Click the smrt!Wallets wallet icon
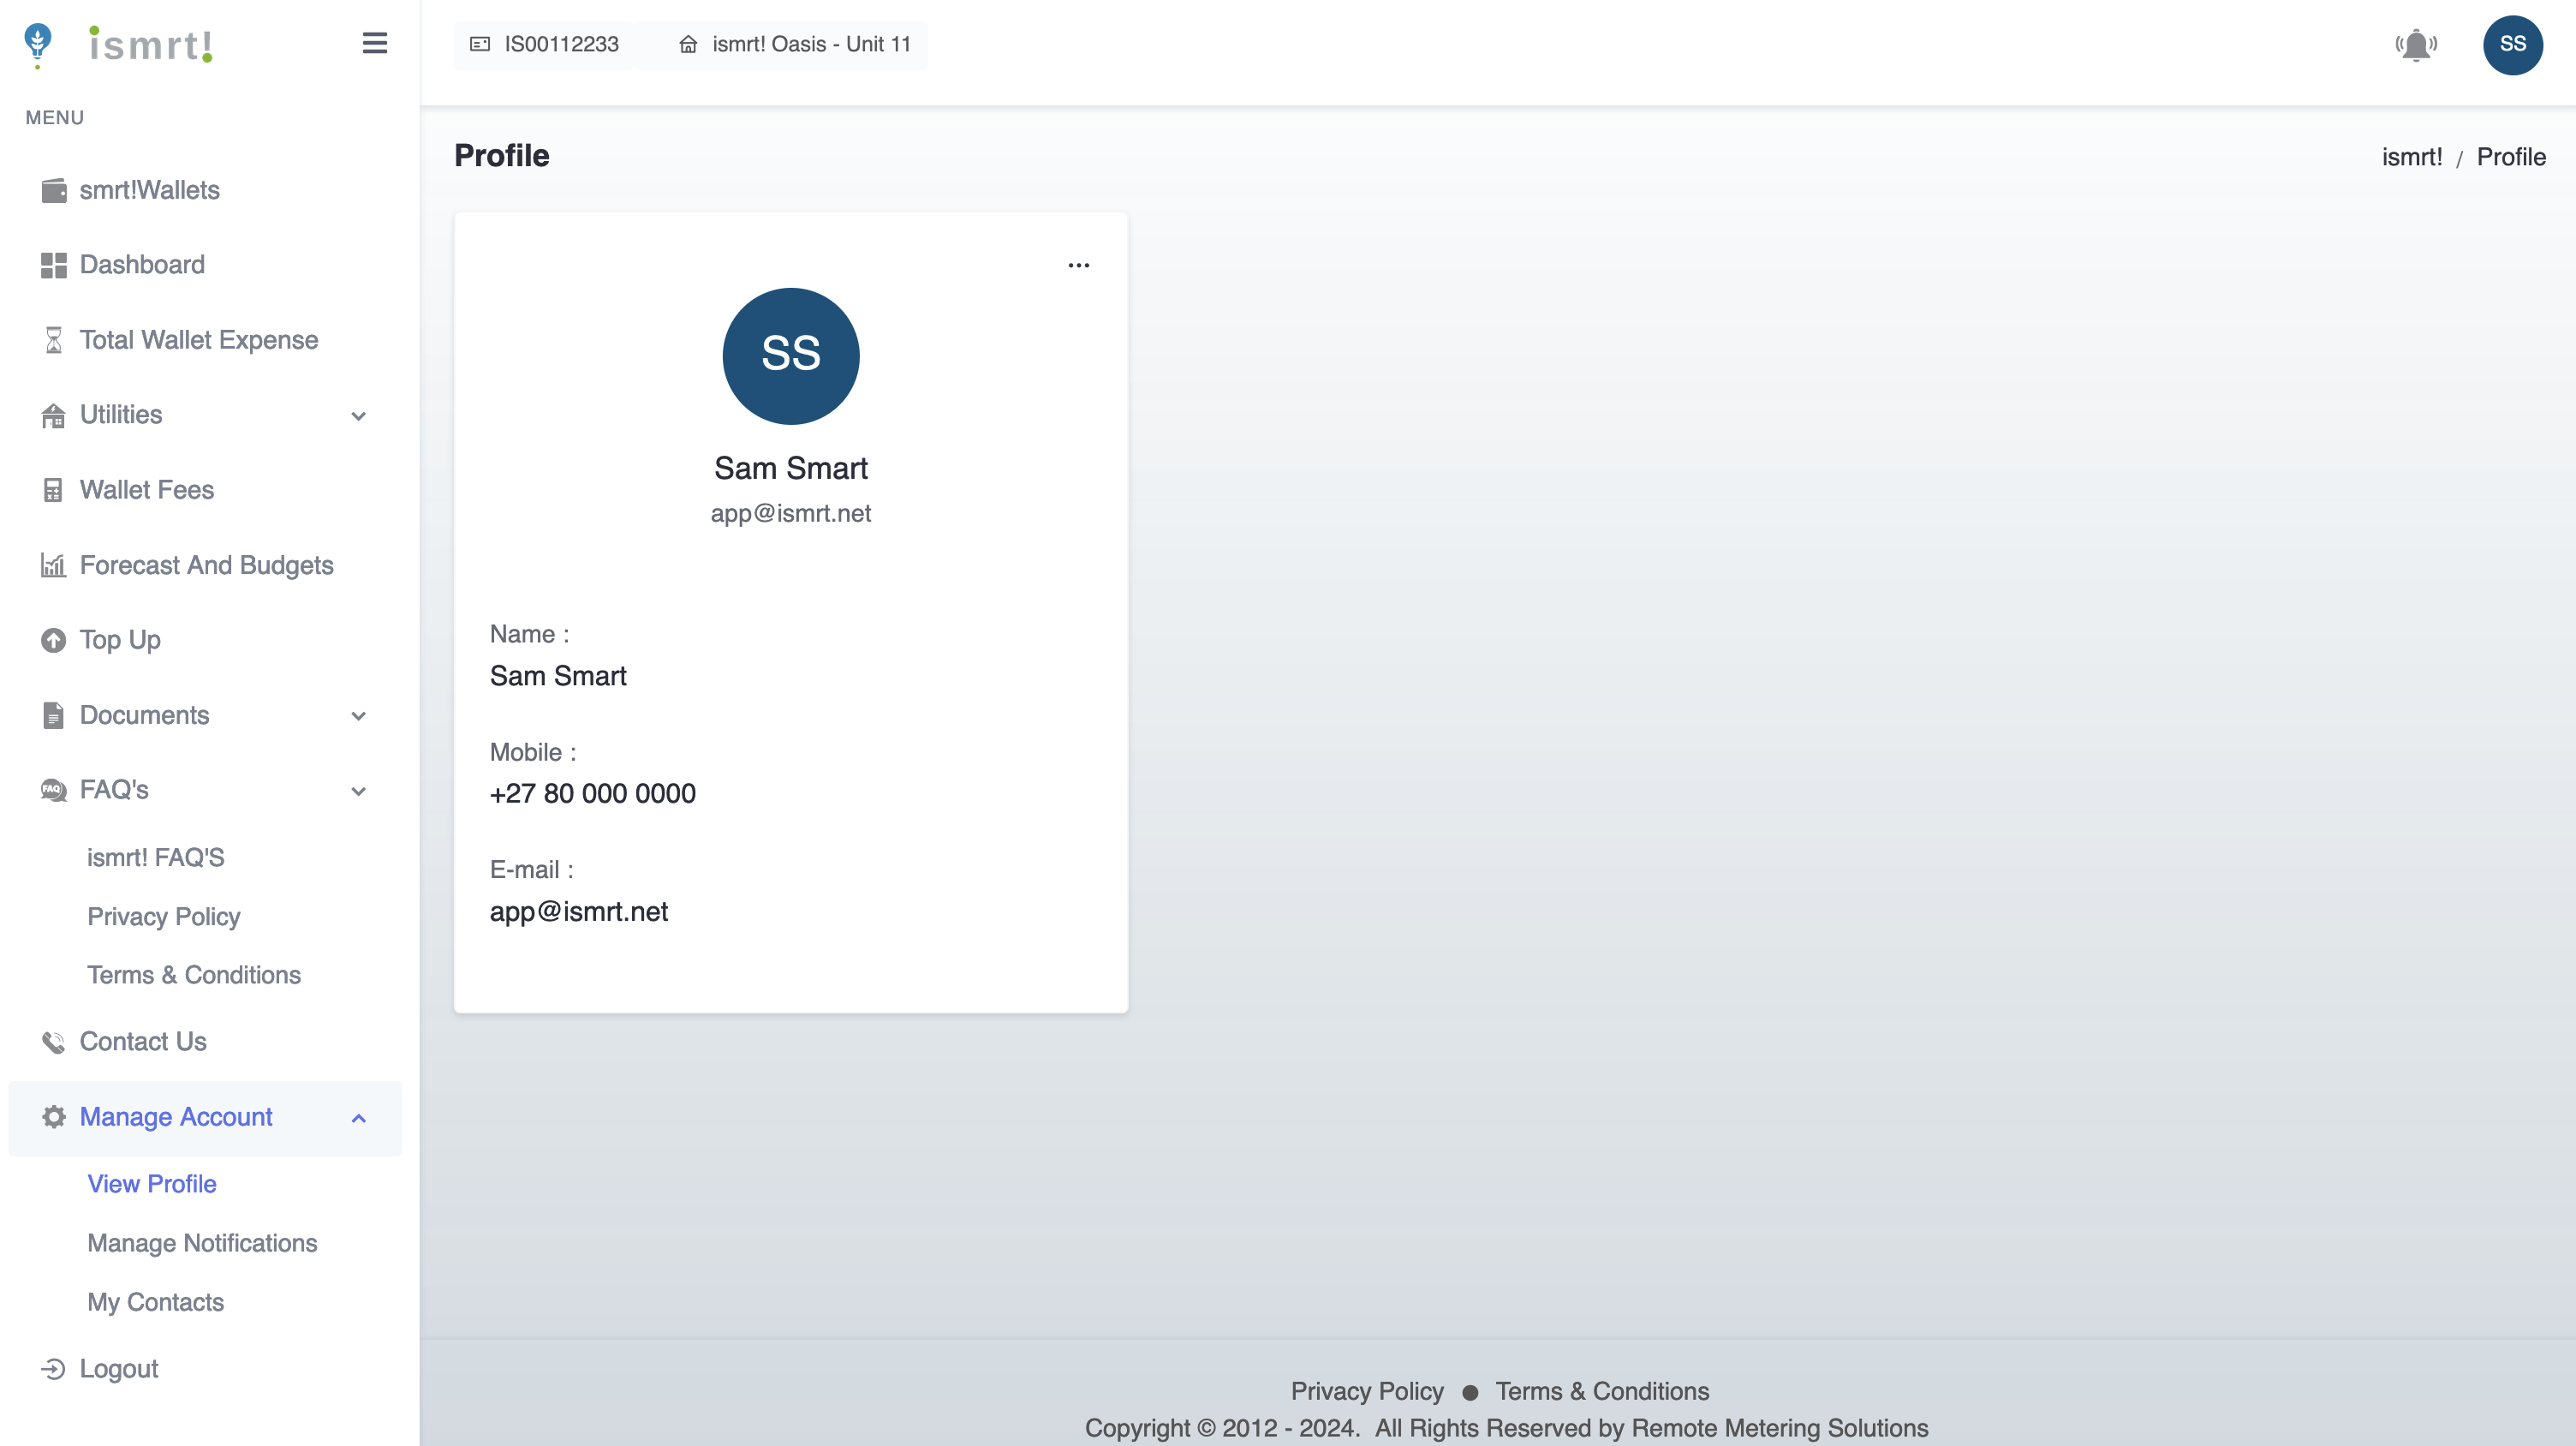This screenshot has height=1446, width=2576. tap(53, 190)
